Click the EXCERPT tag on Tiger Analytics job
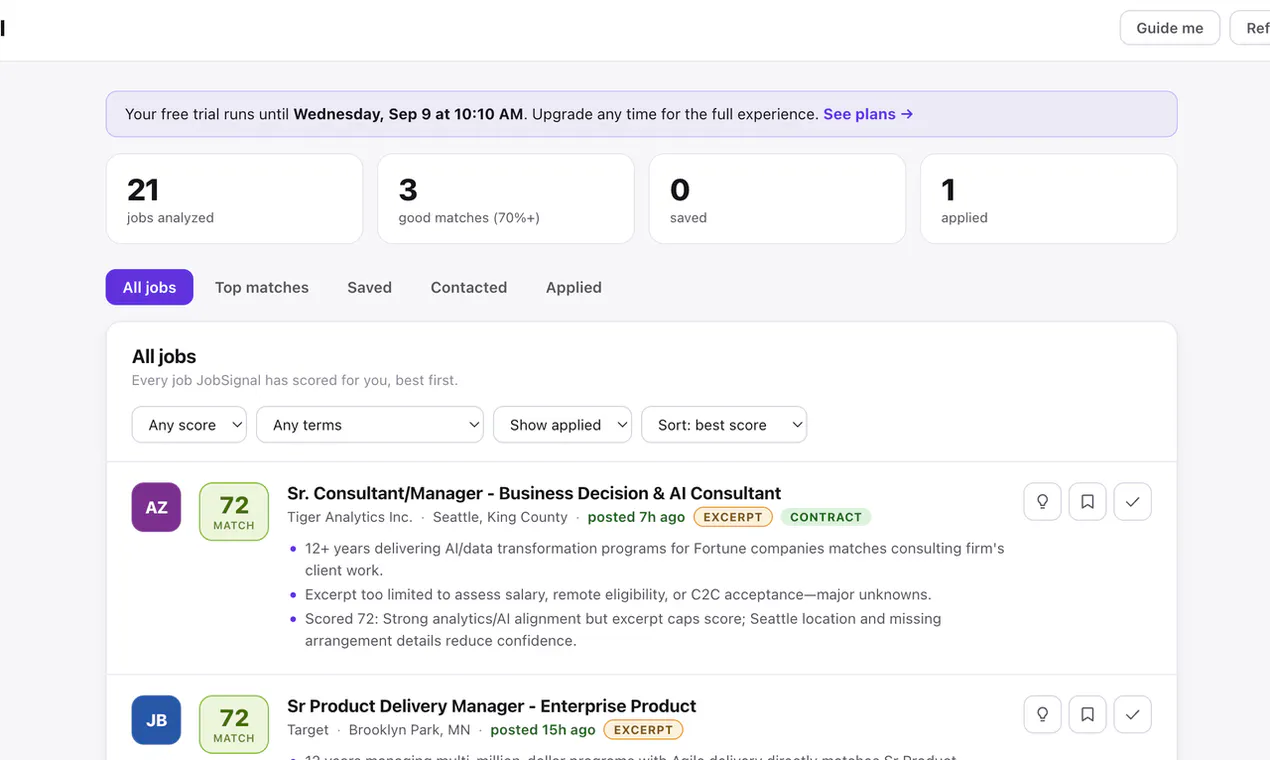The image size is (1270, 760). pos(733,517)
